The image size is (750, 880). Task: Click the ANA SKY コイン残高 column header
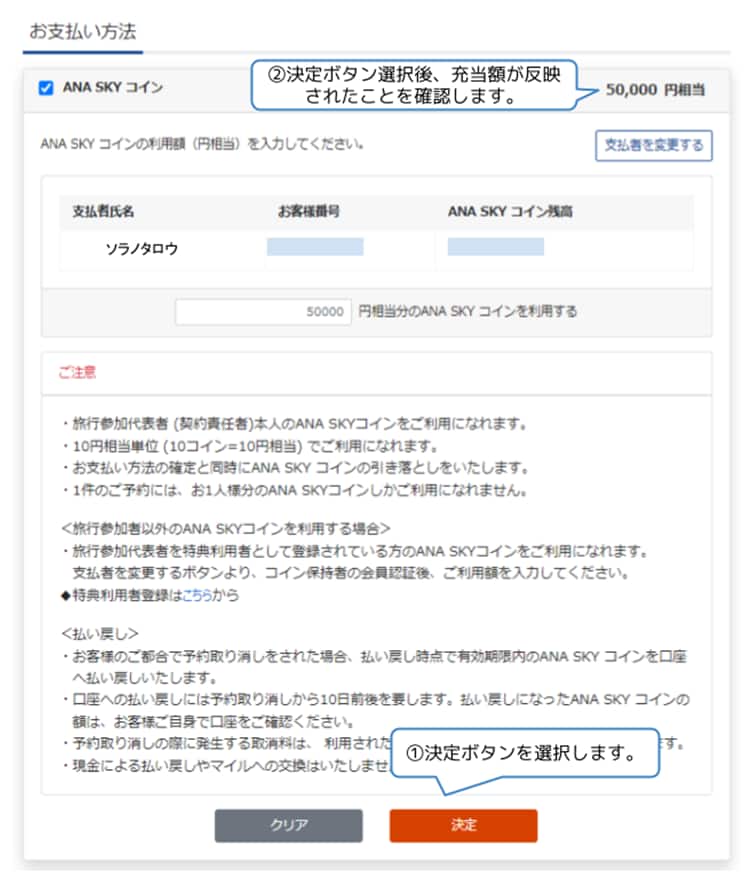click(x=510, y=212)
